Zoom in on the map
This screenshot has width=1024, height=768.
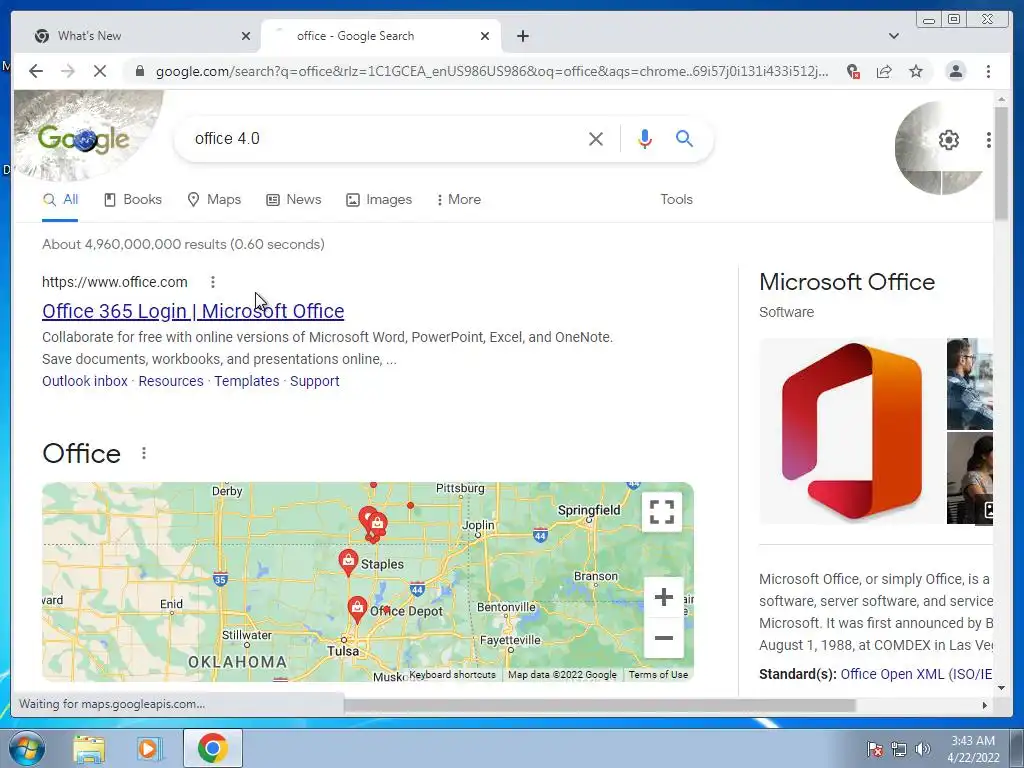coord(664,597)
